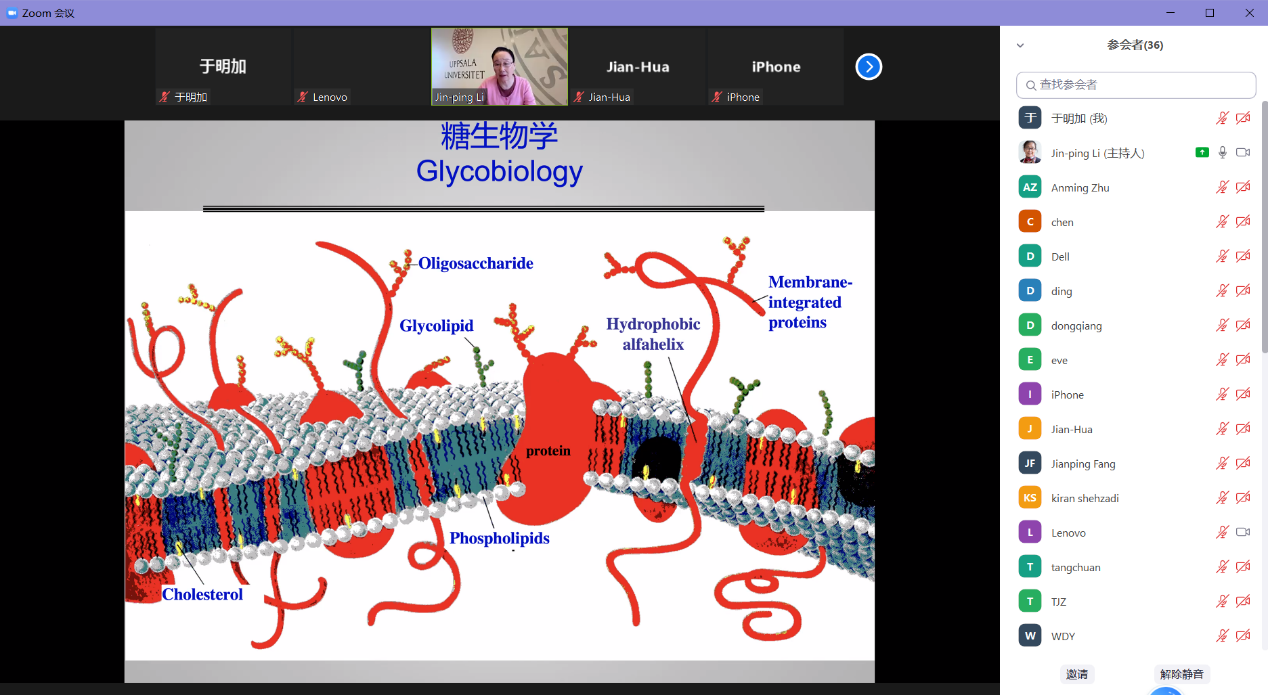Show next video thumbnails with blue arrow
The width and height of the screenshot is (1268, 695).
click(x=869, y=67)
